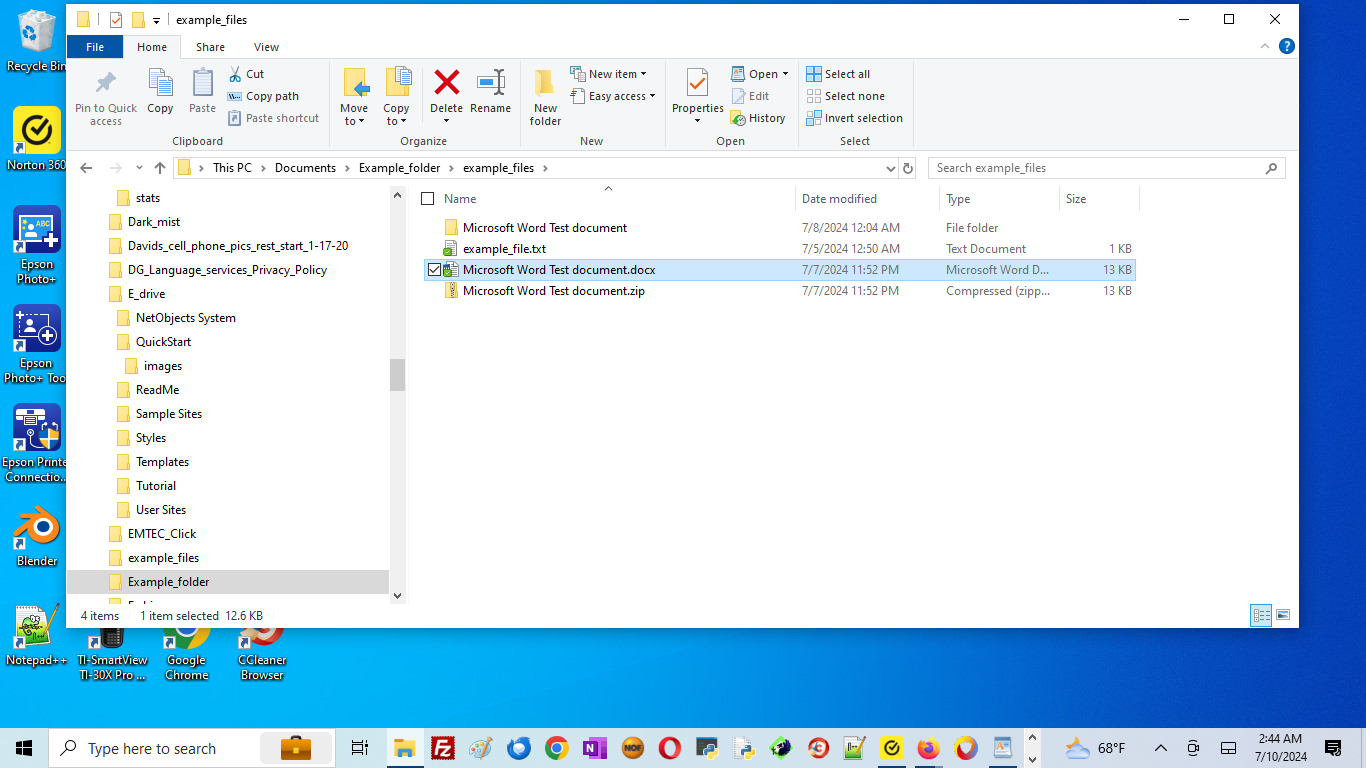Click Pin to Quick access icon
Image resolution: width=1366 pixels, height=768 pixels.
pyautogui.click(x=105, y=84)
